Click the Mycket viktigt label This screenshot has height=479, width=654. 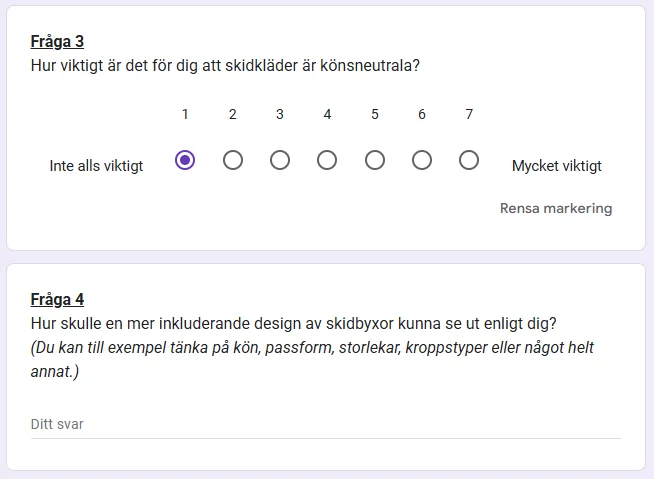[557, 166]
